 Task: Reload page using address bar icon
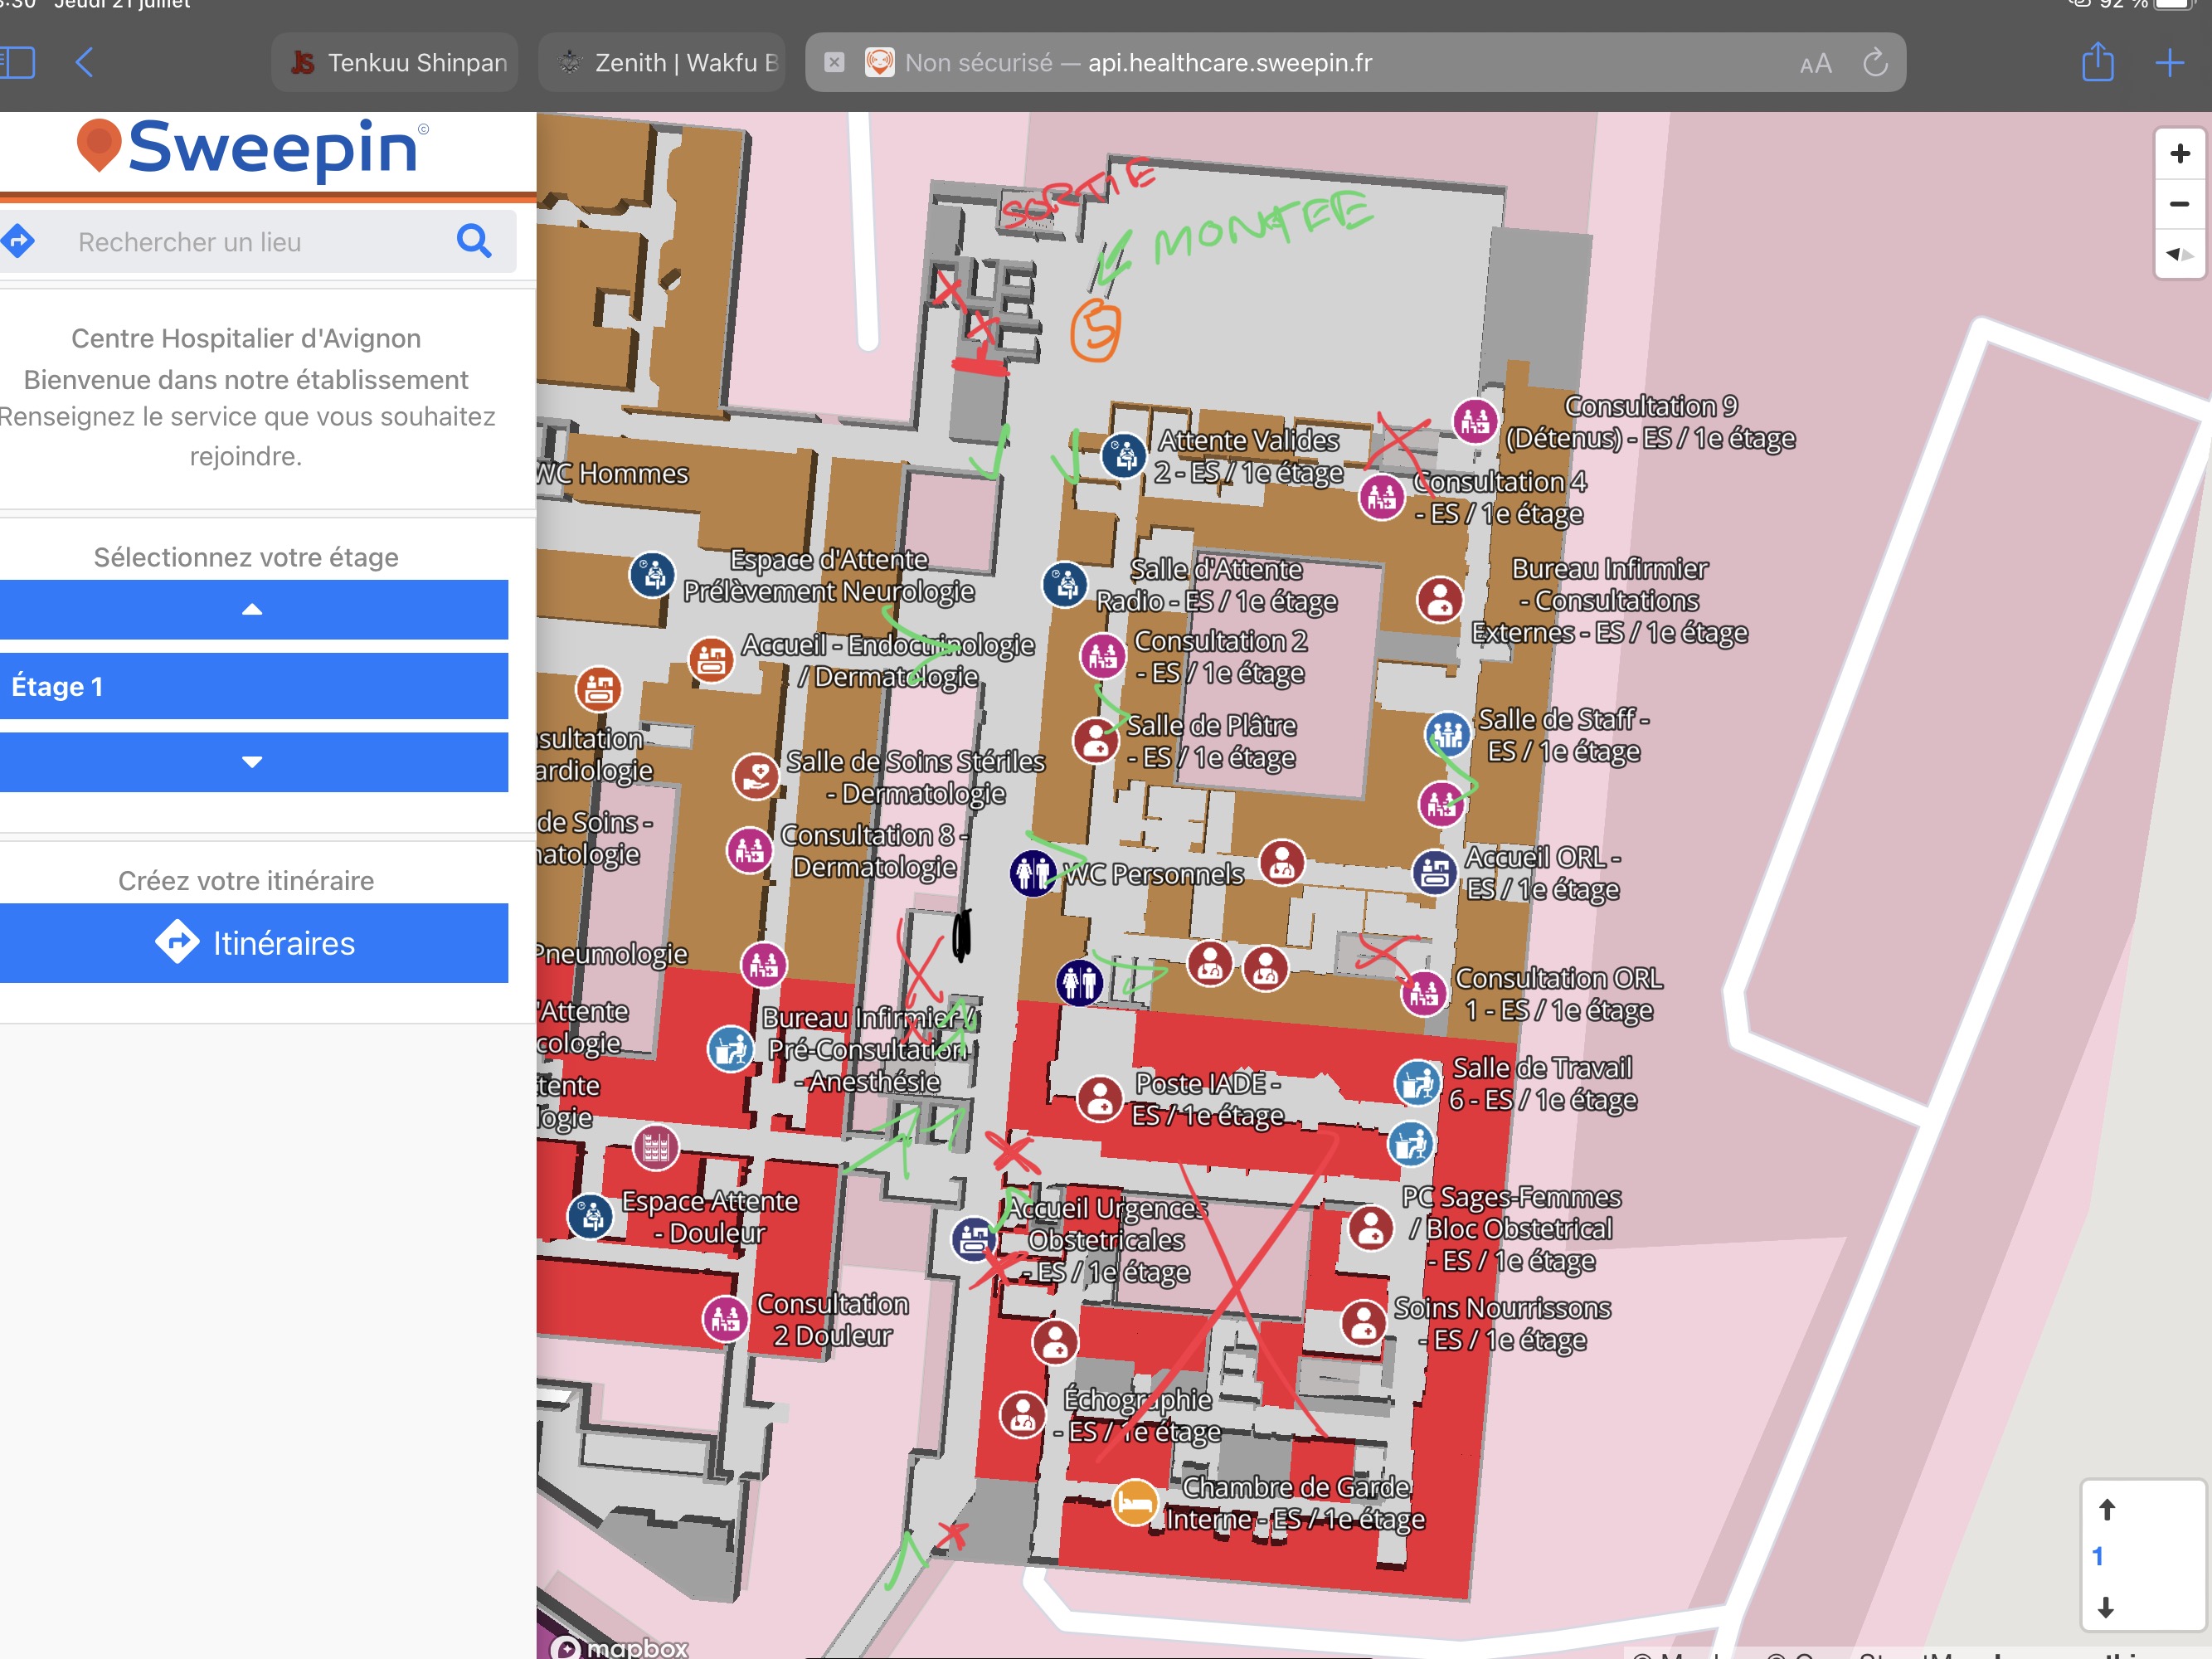tap(1875, 63)
